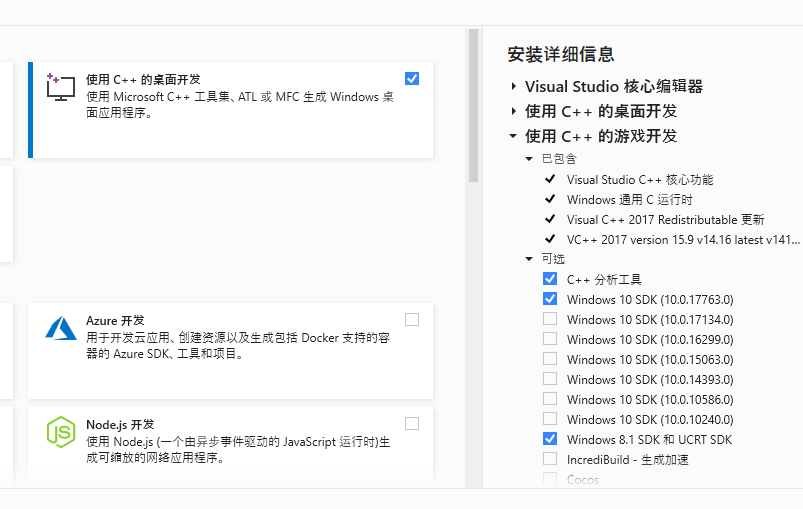
Task: Enable Windows 10 SDK (10.0.16299.0)
Action: [x=550, y=338]
